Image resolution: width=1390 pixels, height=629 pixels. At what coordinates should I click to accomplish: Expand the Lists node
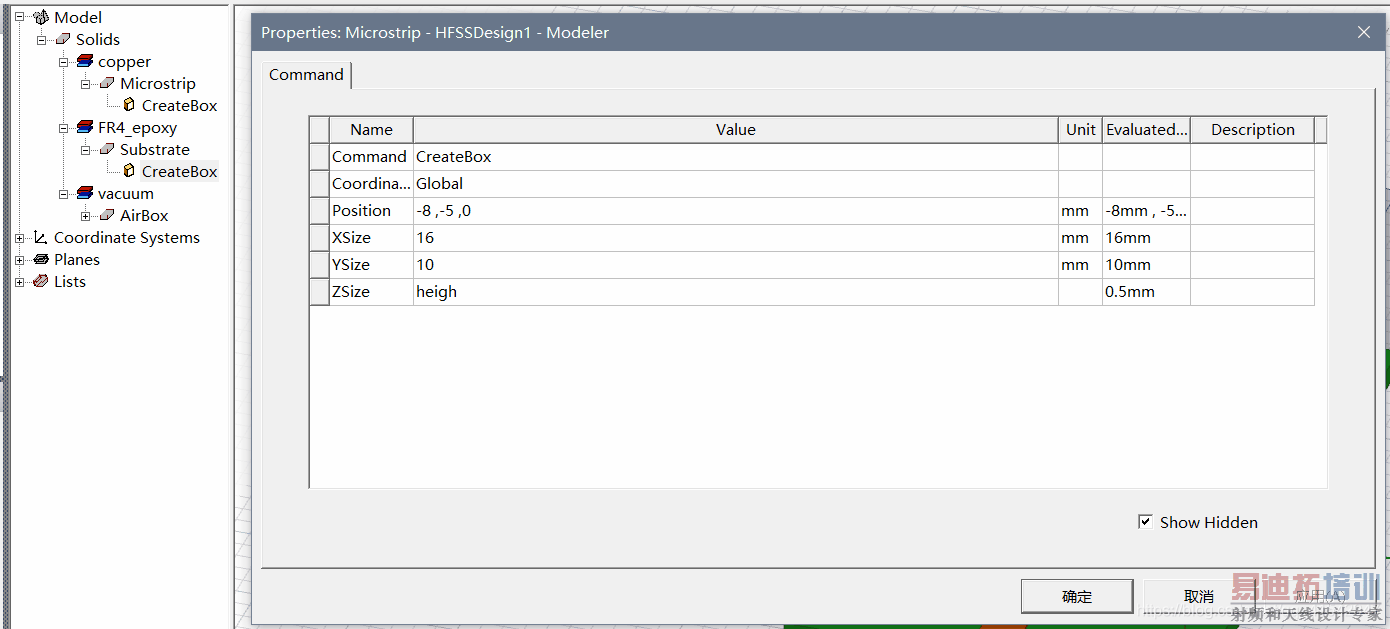[19, 281]
